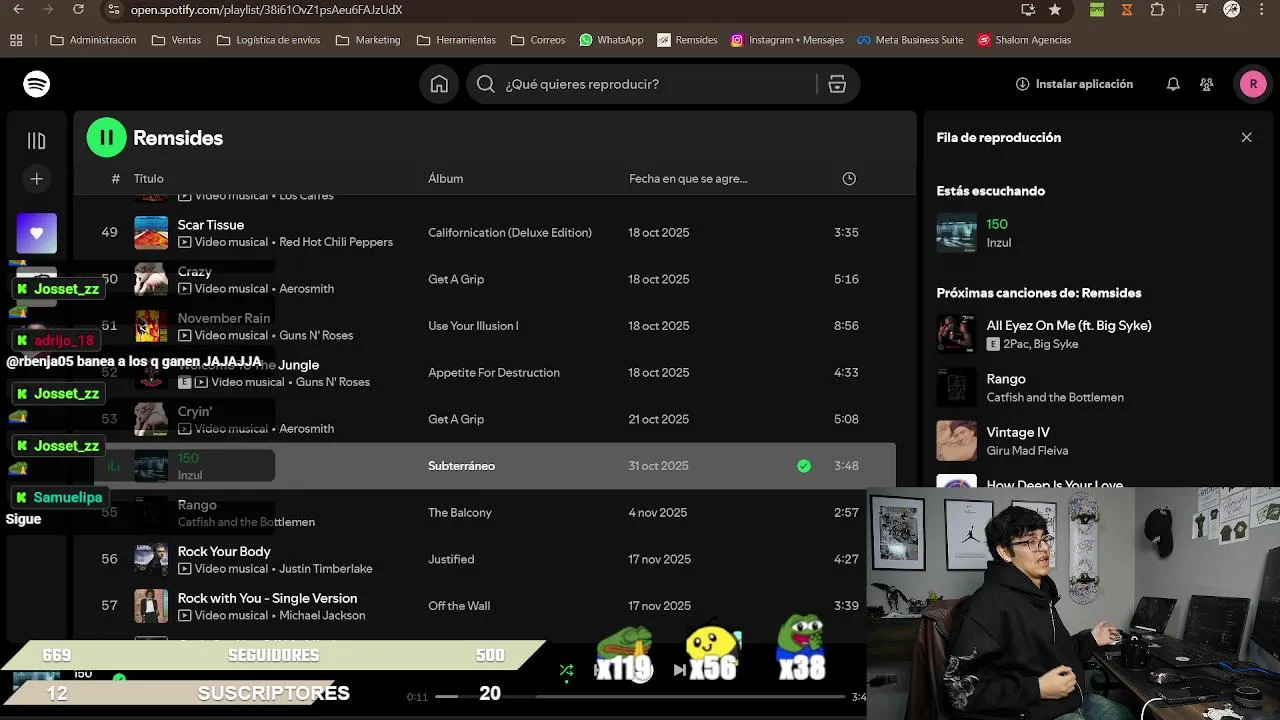Click Rock Your Body song title
1280x720 pixels.
click(x=224, y=552)
